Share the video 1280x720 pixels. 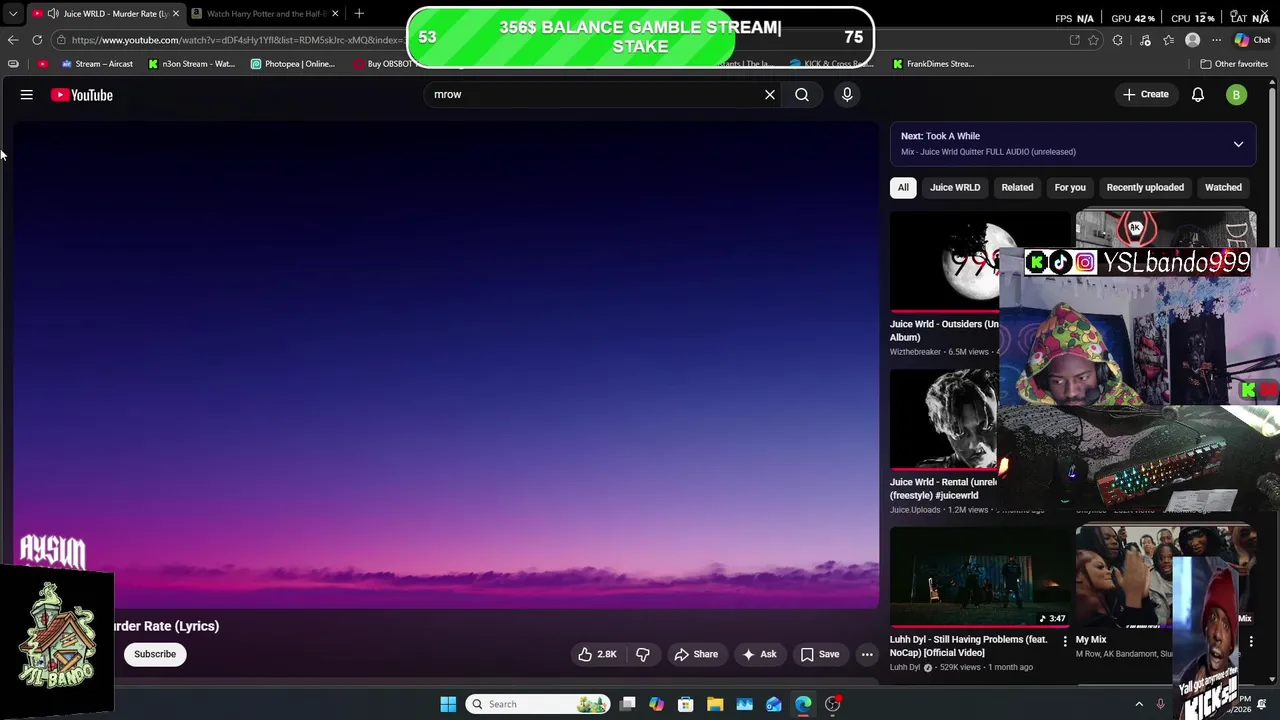[x=696, y=654]
